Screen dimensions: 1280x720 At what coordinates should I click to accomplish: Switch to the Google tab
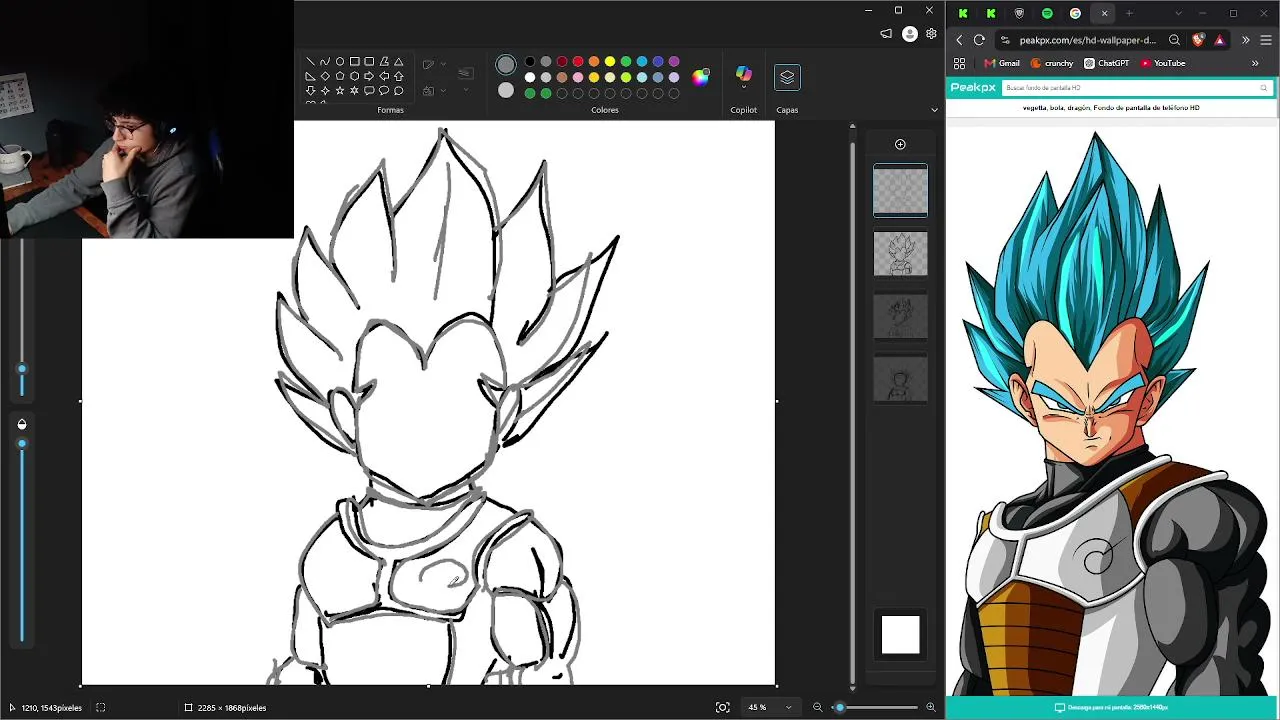1075,13
